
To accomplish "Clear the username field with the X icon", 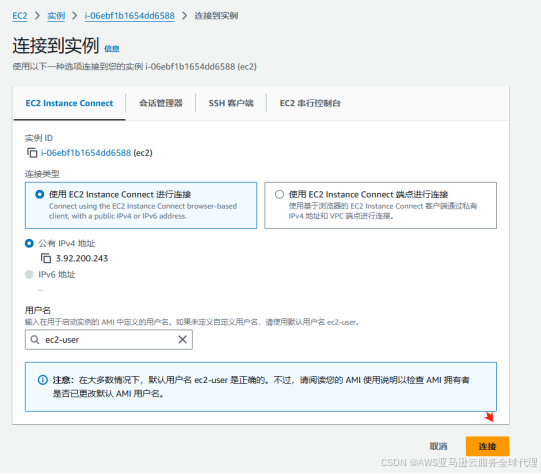I will (183, 339).
